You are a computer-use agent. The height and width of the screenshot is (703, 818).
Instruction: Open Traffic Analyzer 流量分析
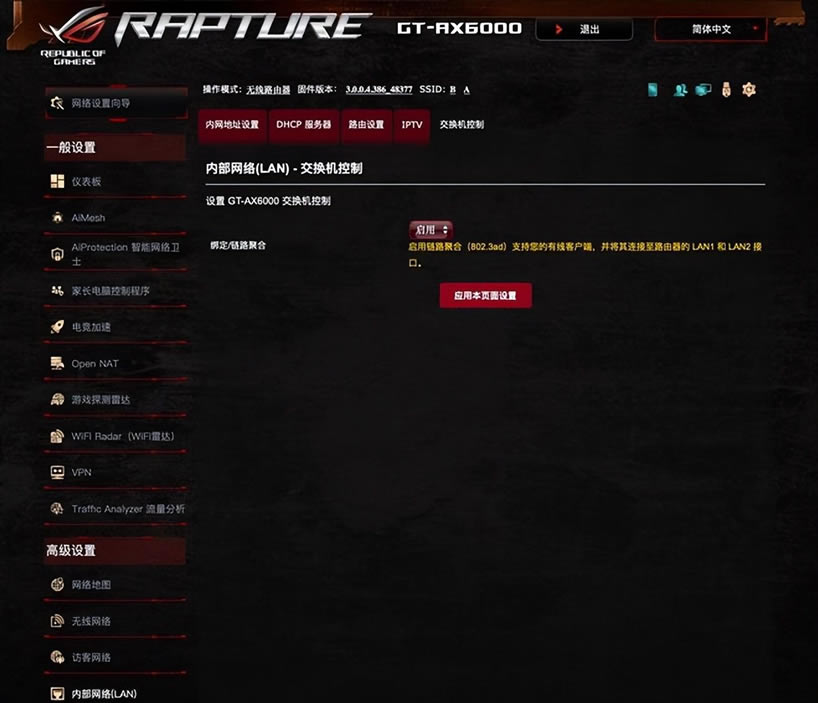[116, 508]
